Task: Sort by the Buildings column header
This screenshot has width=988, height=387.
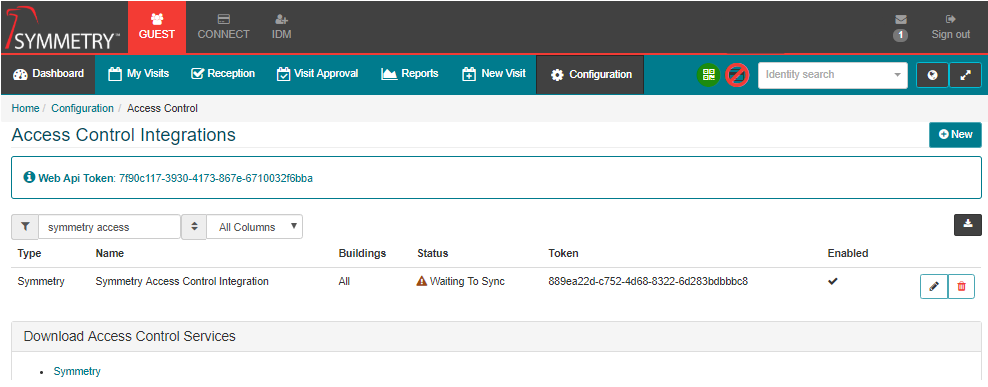Action: tap(362, 253)
